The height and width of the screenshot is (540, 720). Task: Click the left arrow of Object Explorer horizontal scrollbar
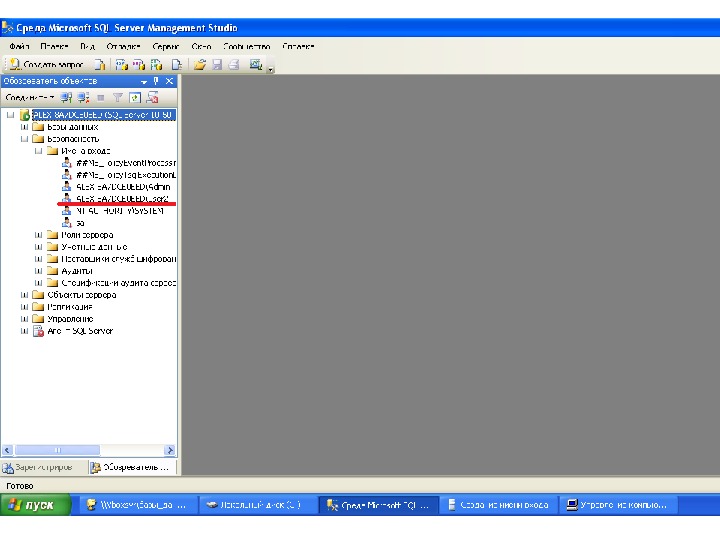tap(7, 450)
